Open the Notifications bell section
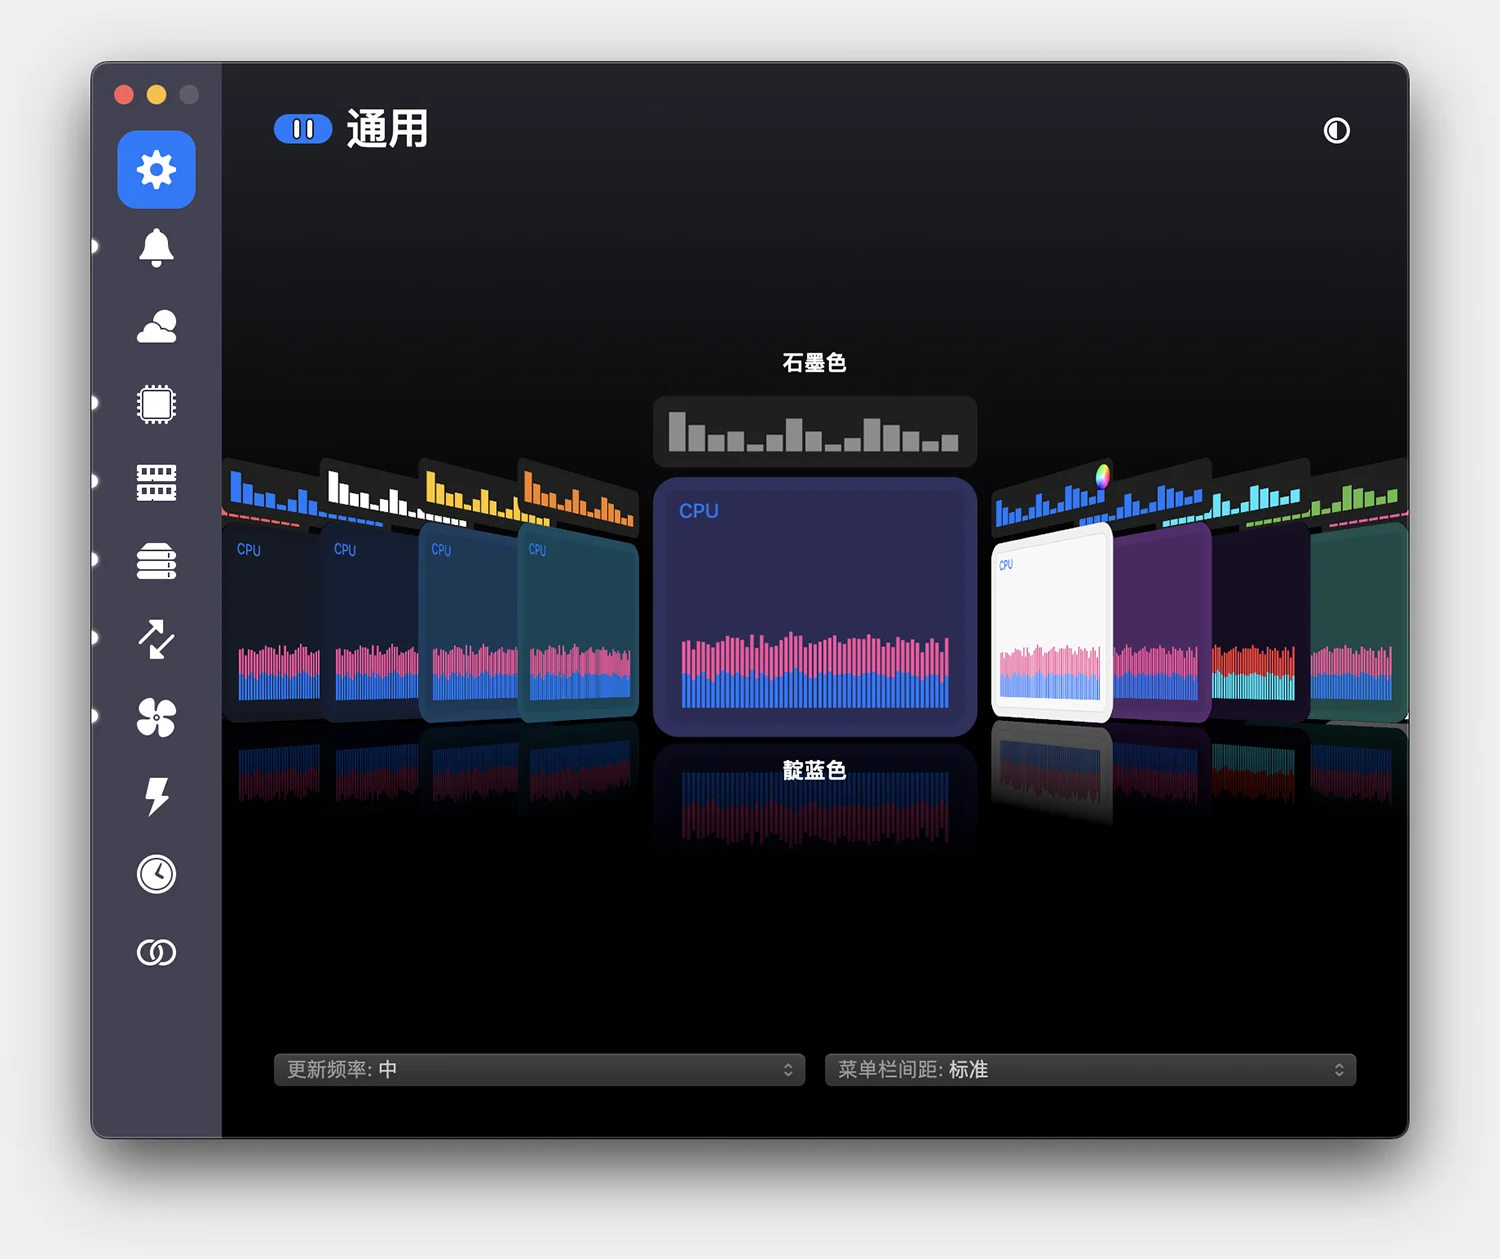 click(156, 248)
